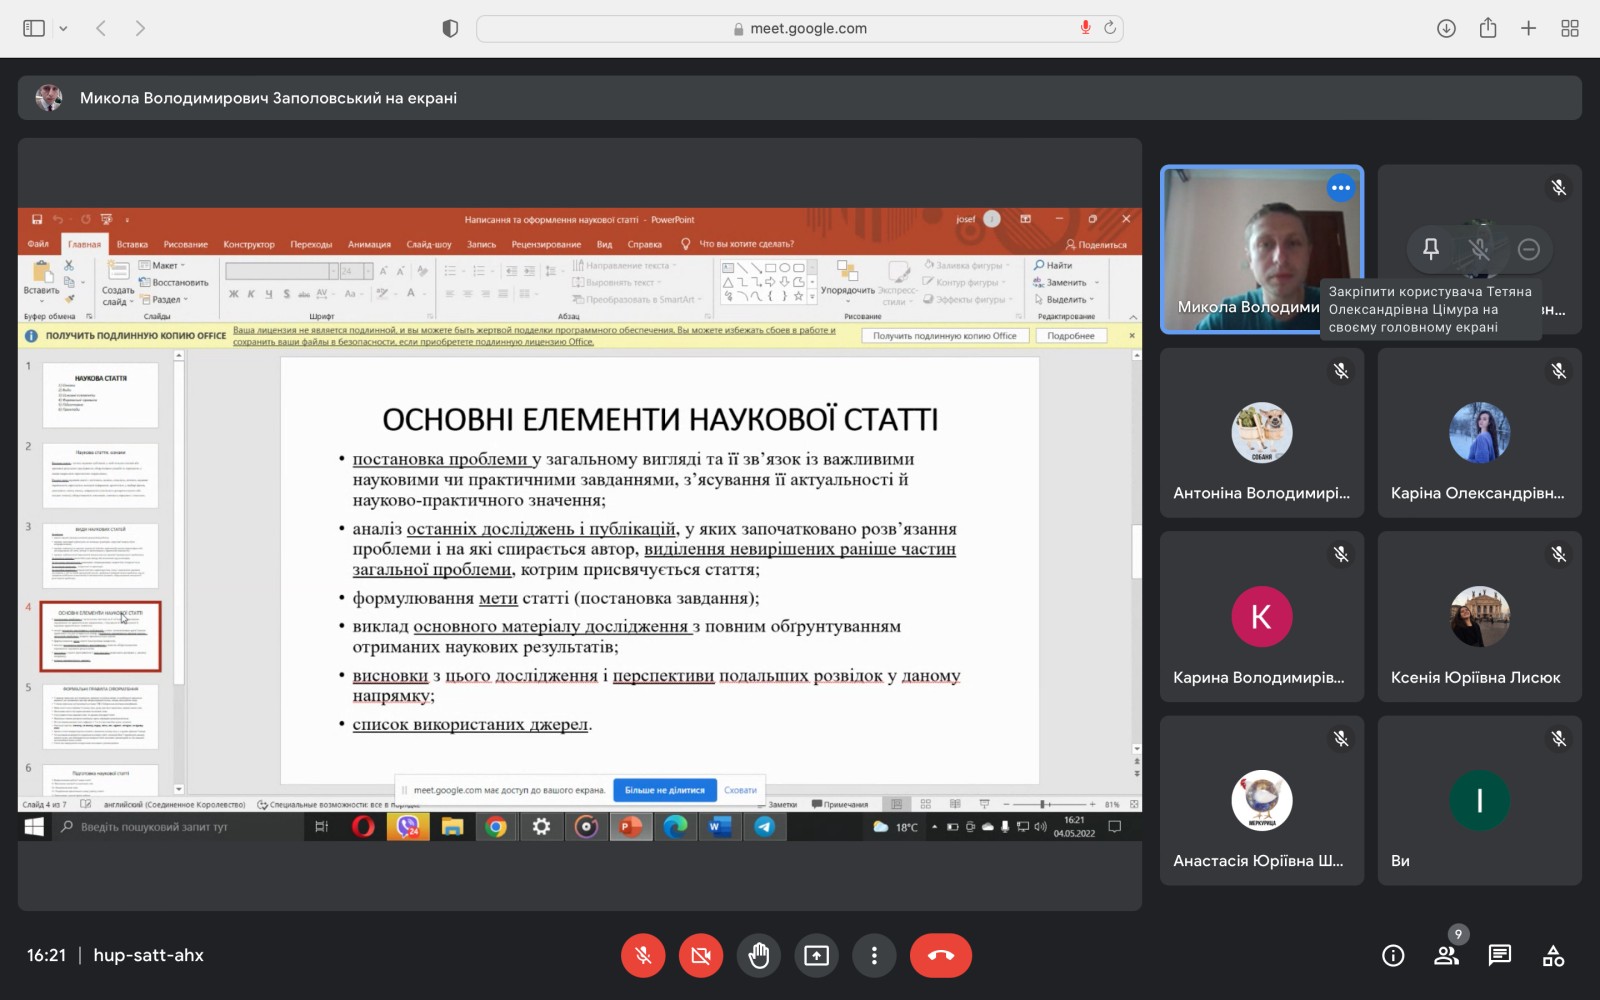This screenshot has width=1600, height=1000.
Task: Click the Telegram icon in shared taskbar
Action: click(765, 827)
